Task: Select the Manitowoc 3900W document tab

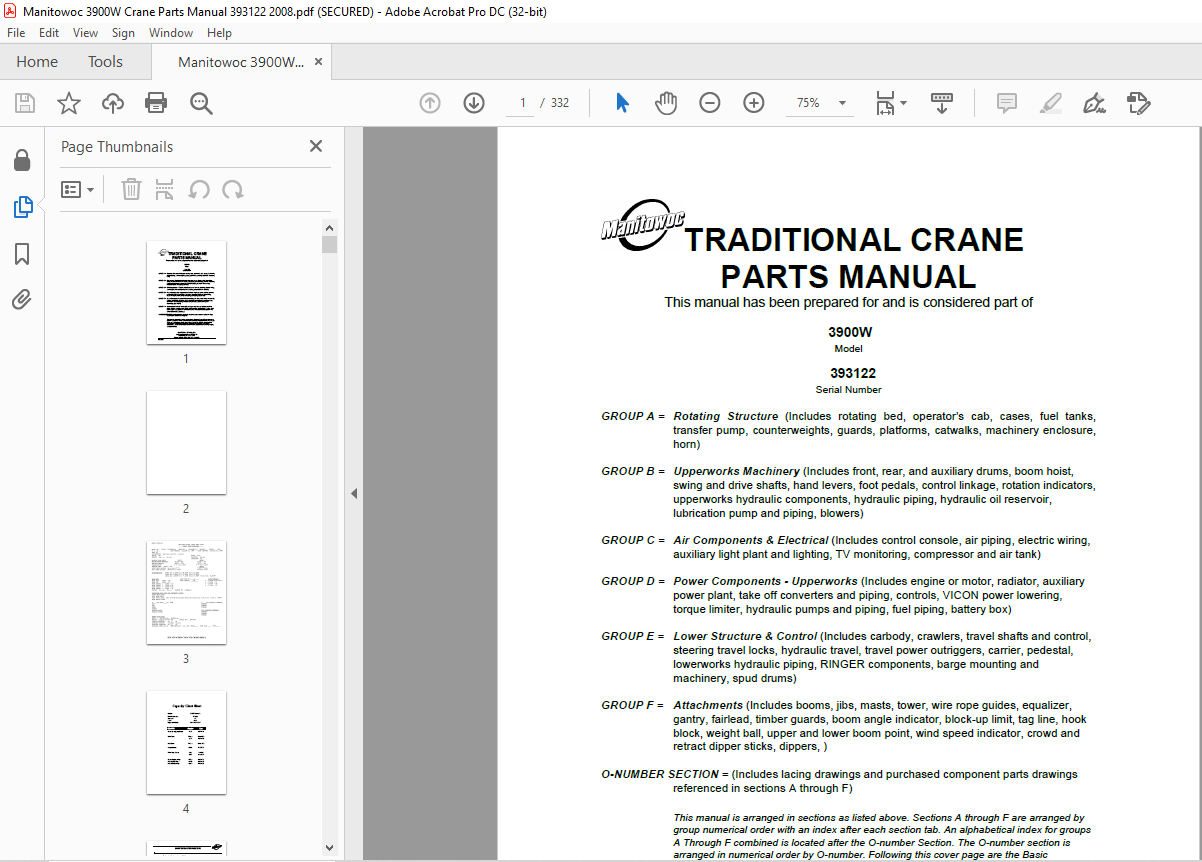Action: point(241,62)
